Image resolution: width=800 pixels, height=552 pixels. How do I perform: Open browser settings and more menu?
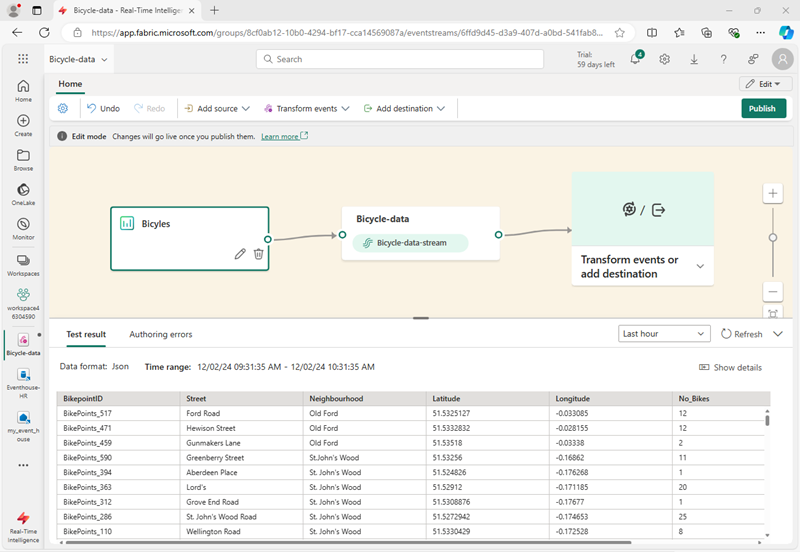[x=760, y=33]
